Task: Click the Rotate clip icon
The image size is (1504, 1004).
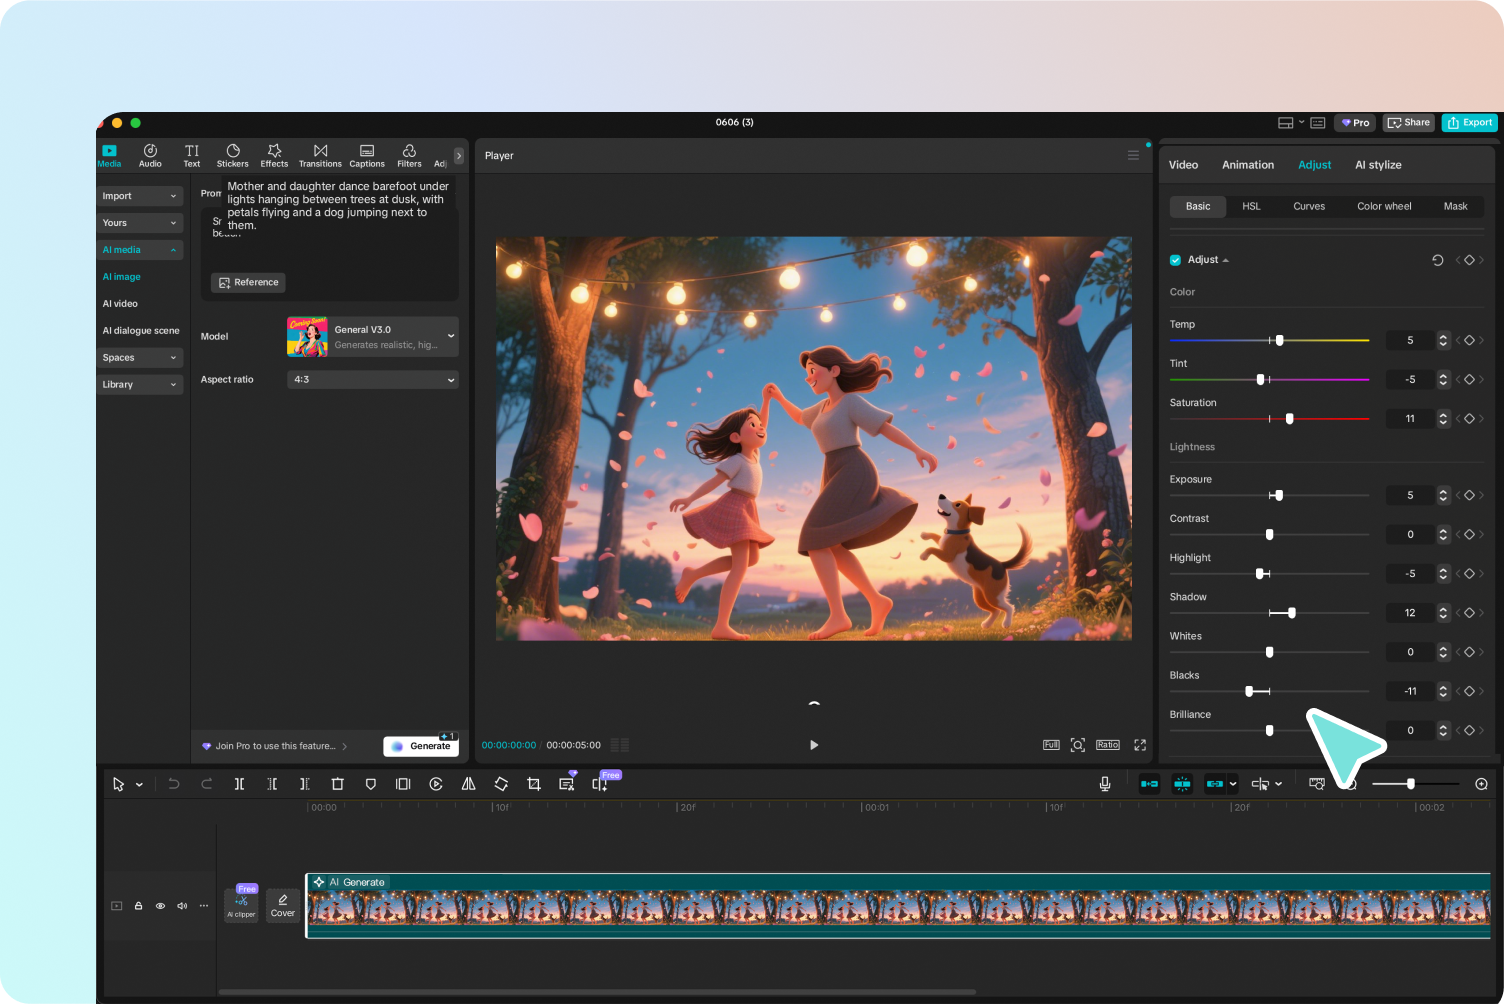Action: coord(501,784)
